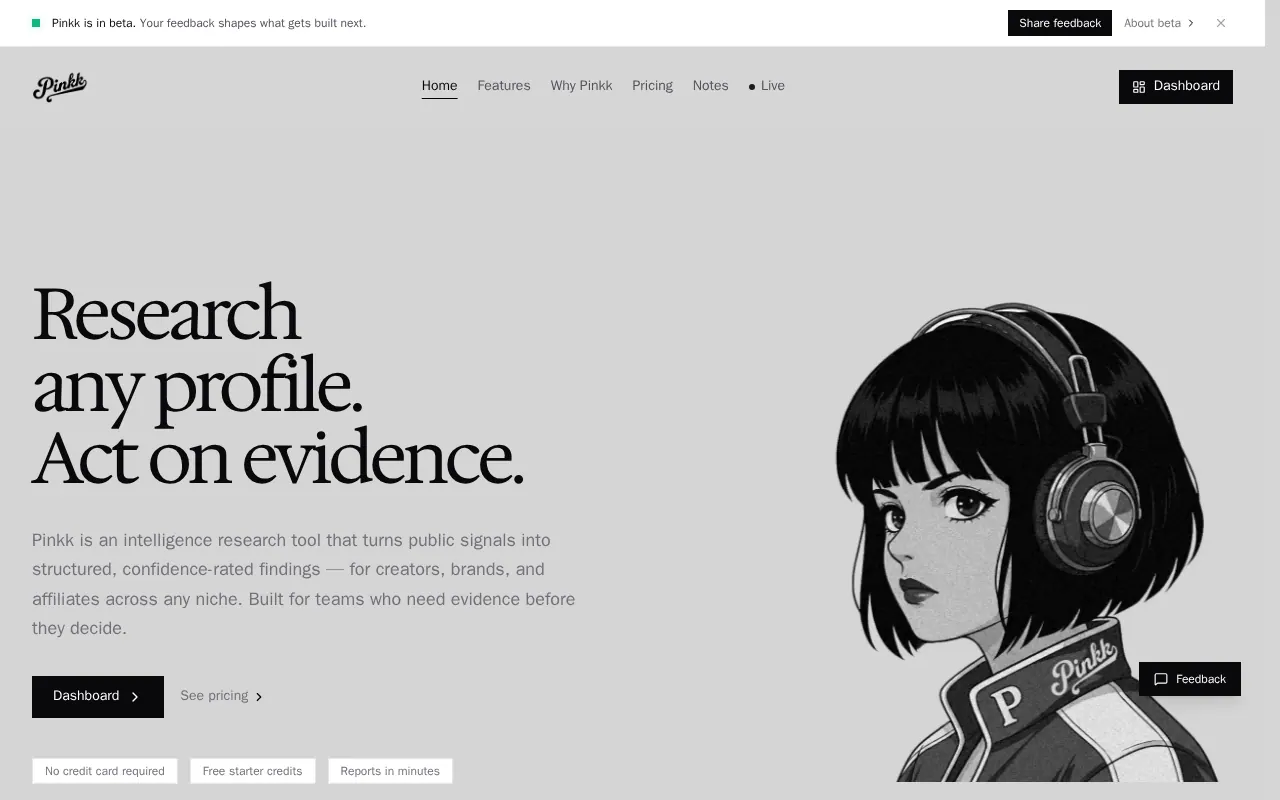The image size is (1280, 800).
Task: Open Pricing from the top navigation
Action: (x=652, y=86)
